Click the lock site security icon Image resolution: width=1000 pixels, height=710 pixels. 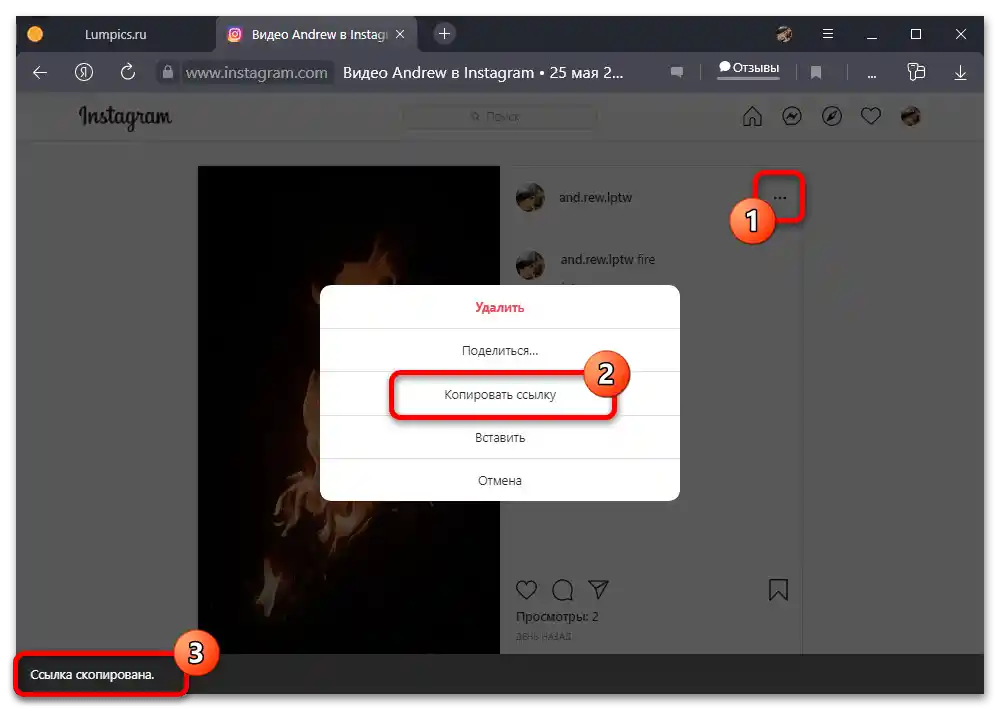click(x=168, y=72)
